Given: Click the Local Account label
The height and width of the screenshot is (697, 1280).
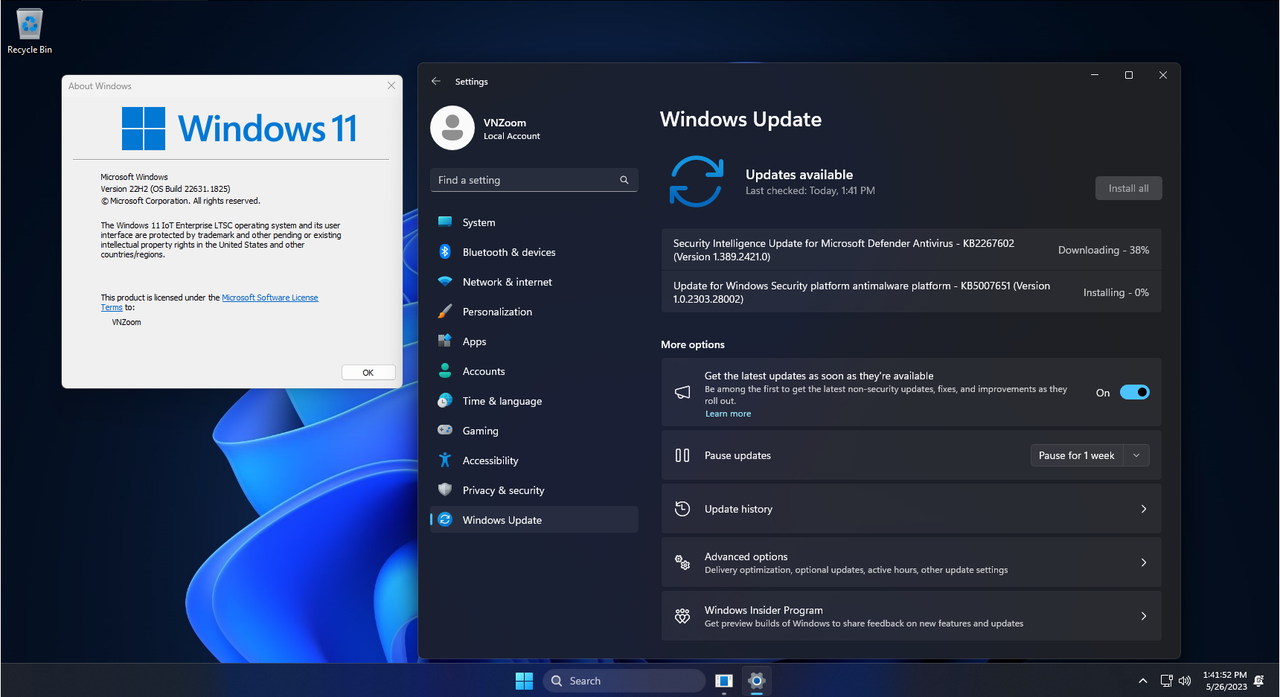Looking at the screenshot, I should 512,136.
